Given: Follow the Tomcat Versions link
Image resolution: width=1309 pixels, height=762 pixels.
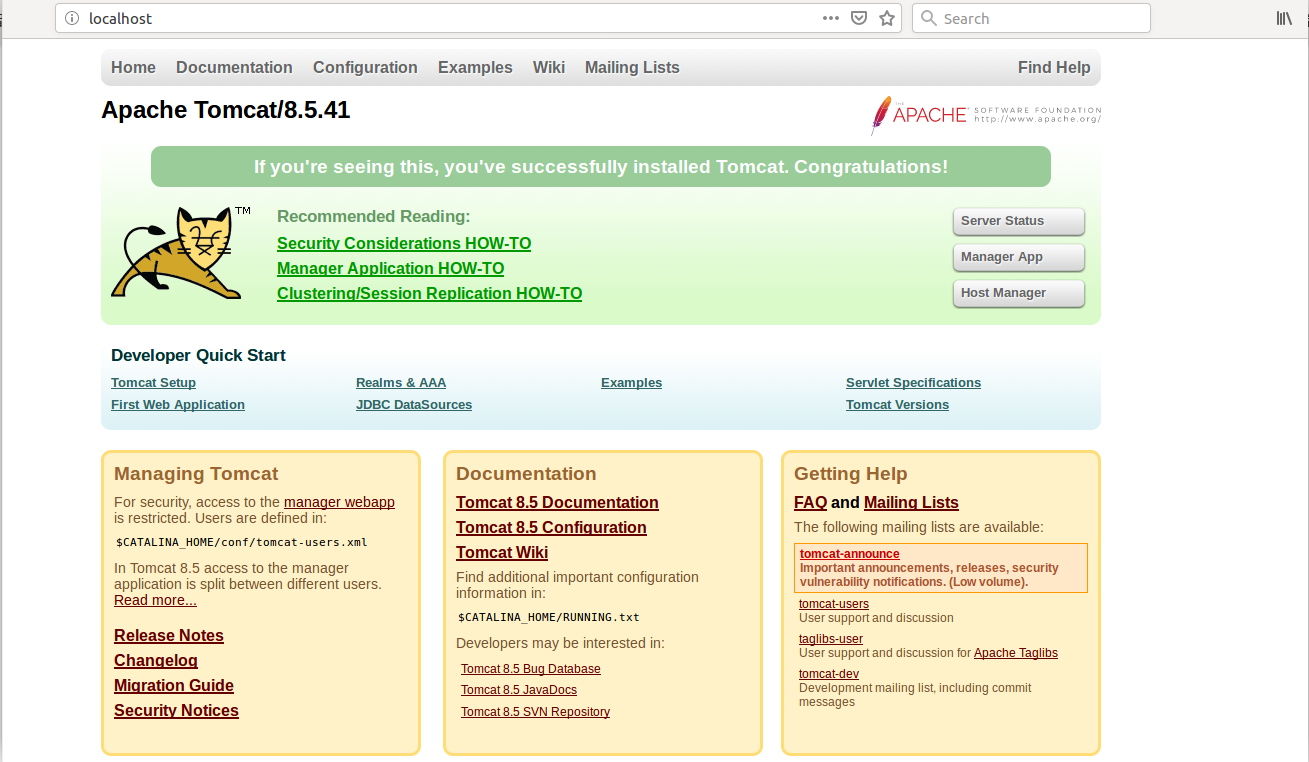Looking at the screenshot, I should point(897,405).
